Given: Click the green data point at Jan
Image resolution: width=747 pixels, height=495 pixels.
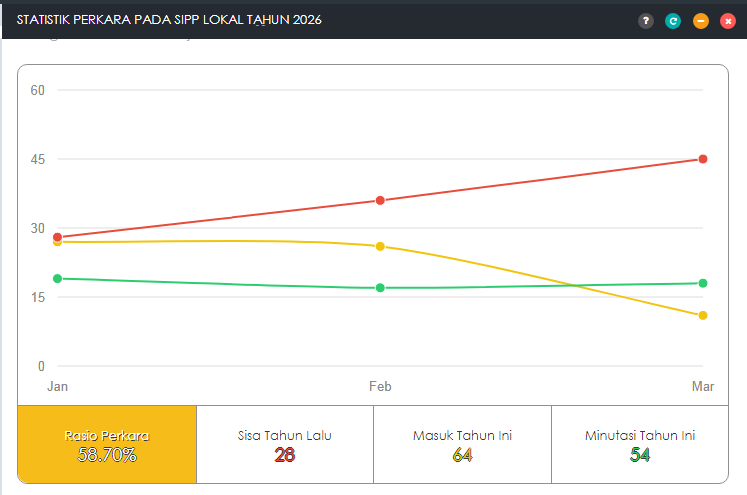Looking at the screenshot, I should coord(58,279).
